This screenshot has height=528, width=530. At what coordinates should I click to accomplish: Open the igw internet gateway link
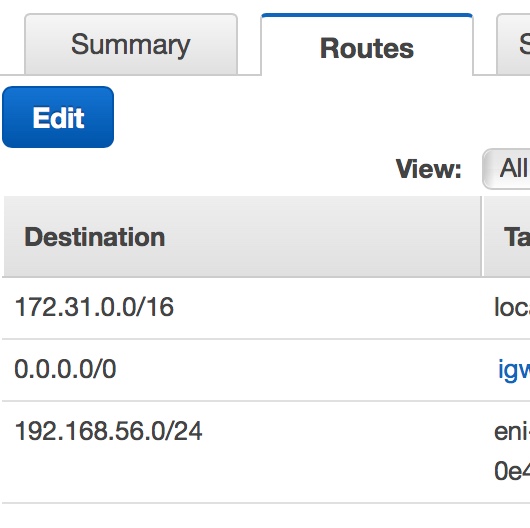[x=514, y=370]
